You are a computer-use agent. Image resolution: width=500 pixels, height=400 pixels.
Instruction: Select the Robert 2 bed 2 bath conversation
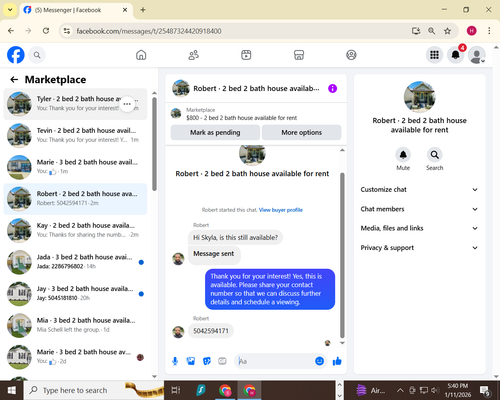(x=75, y=199)
